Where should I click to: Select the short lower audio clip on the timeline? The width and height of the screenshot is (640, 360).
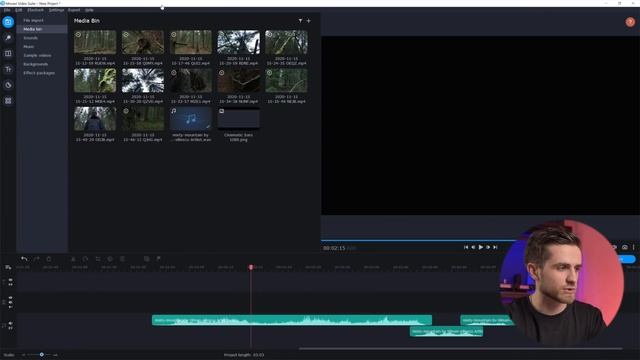(446, 331)
